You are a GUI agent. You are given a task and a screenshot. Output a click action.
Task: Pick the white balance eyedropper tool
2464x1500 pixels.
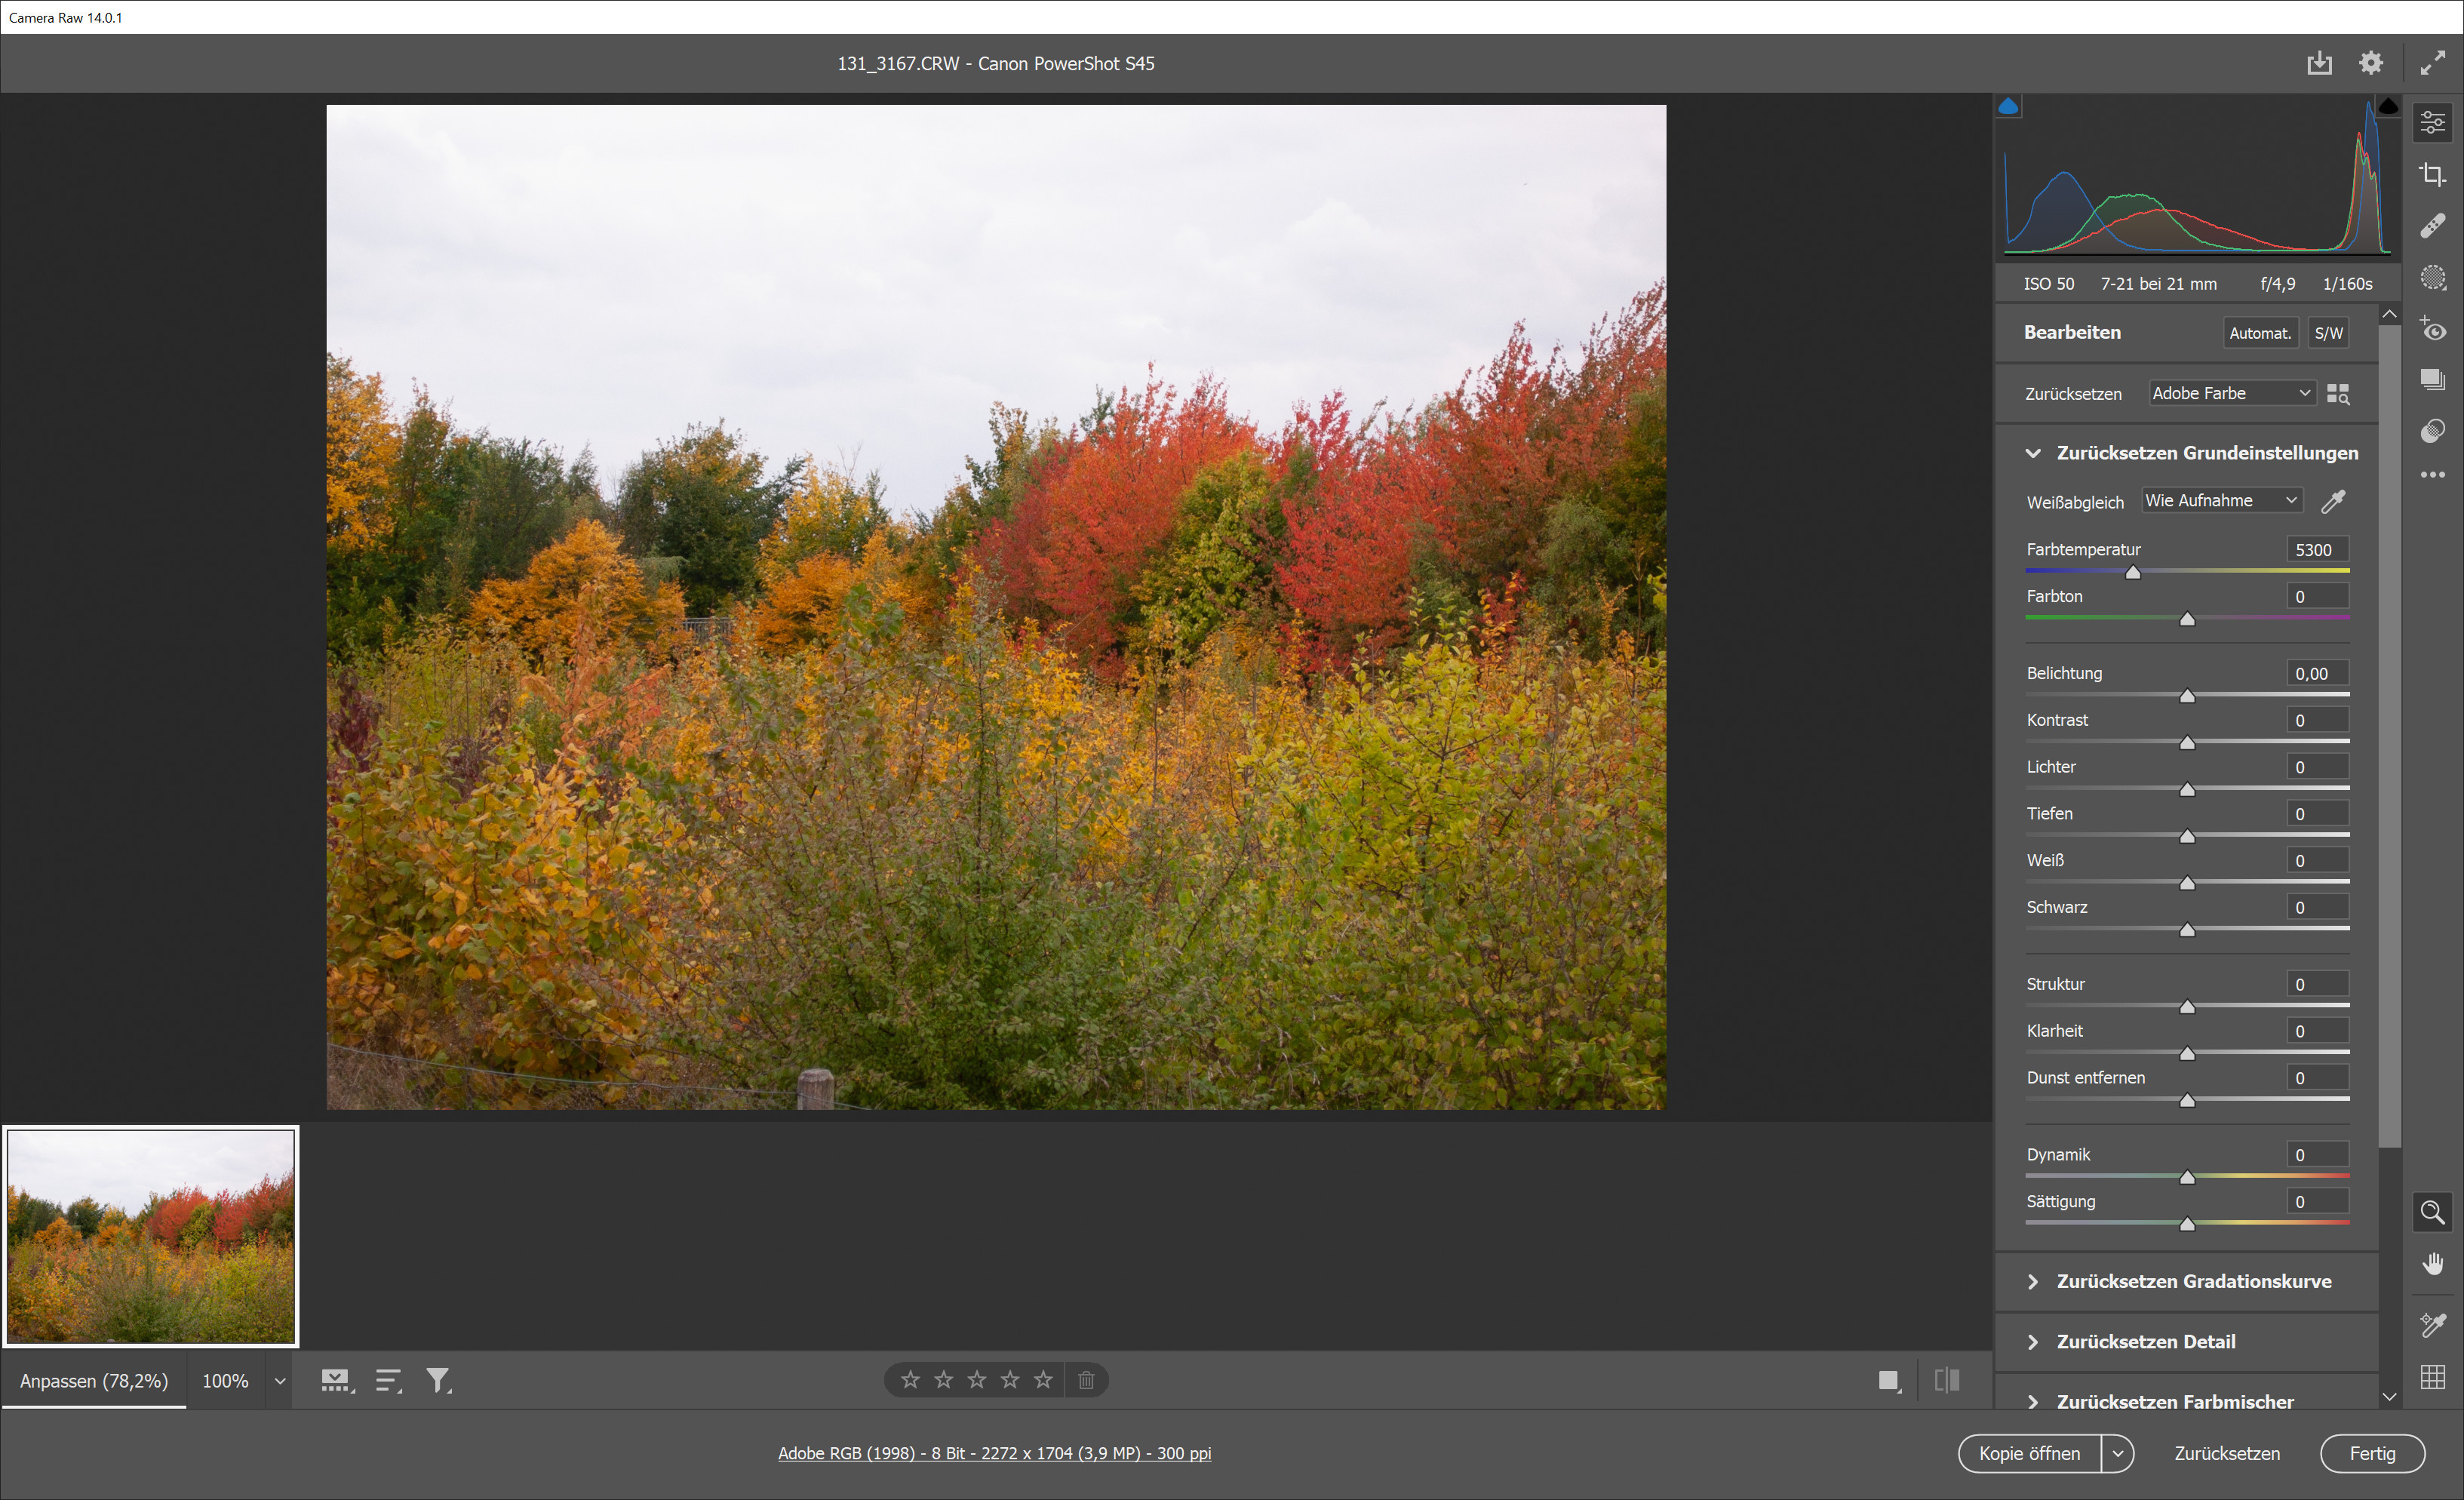(2333, 501)
